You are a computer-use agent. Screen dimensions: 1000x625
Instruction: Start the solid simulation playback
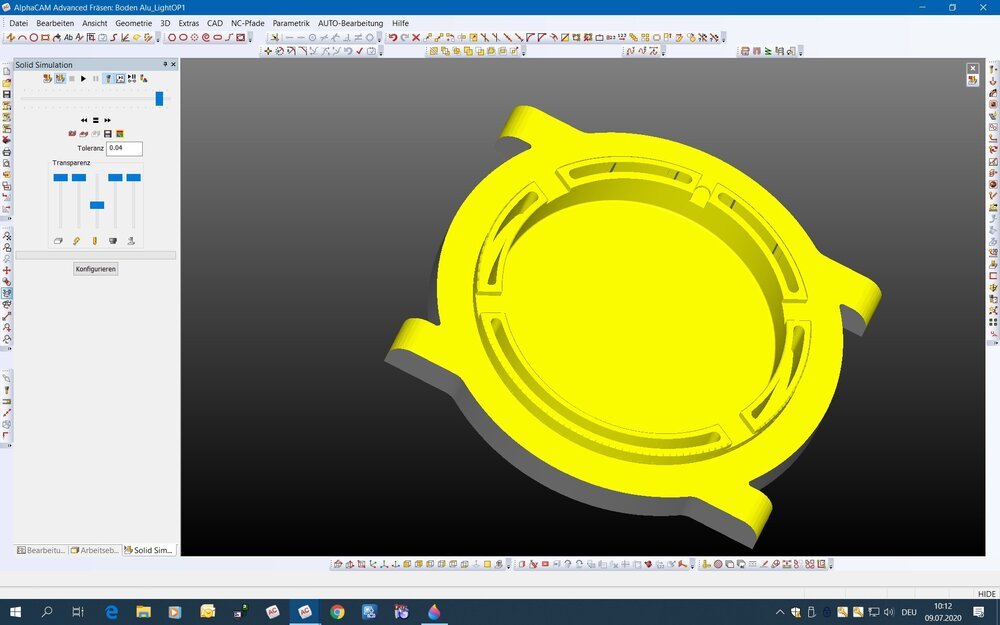click(82, 78)
